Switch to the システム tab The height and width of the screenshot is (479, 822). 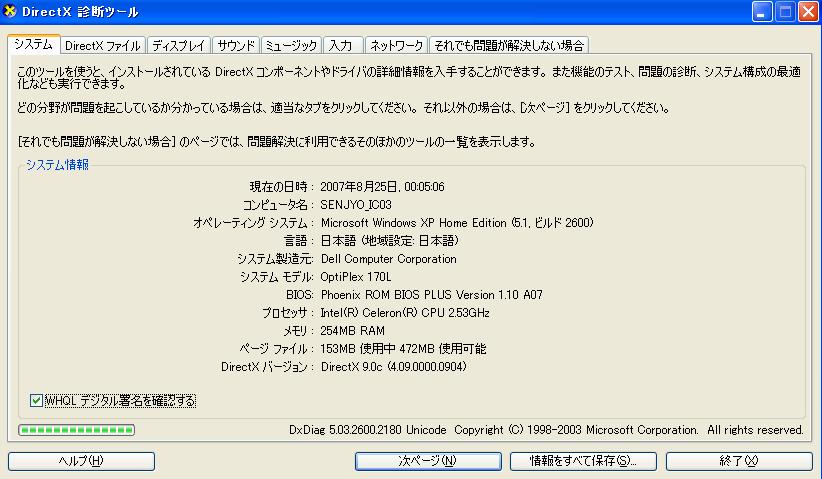coord(34,45)
